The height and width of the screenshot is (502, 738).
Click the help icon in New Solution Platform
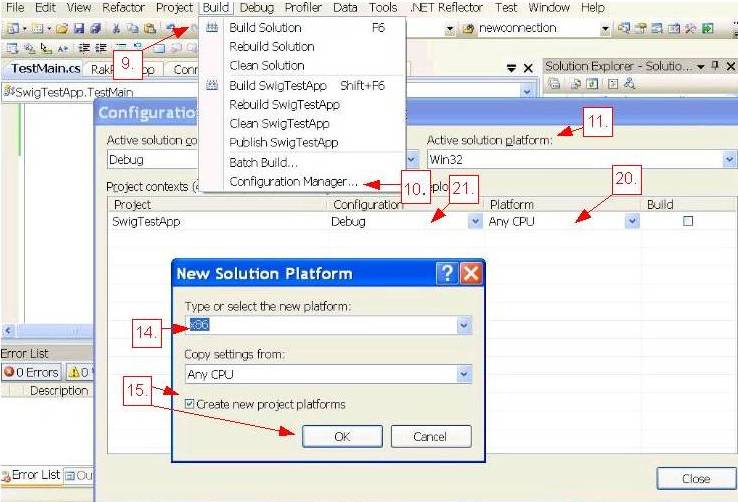tap(447, 273)
